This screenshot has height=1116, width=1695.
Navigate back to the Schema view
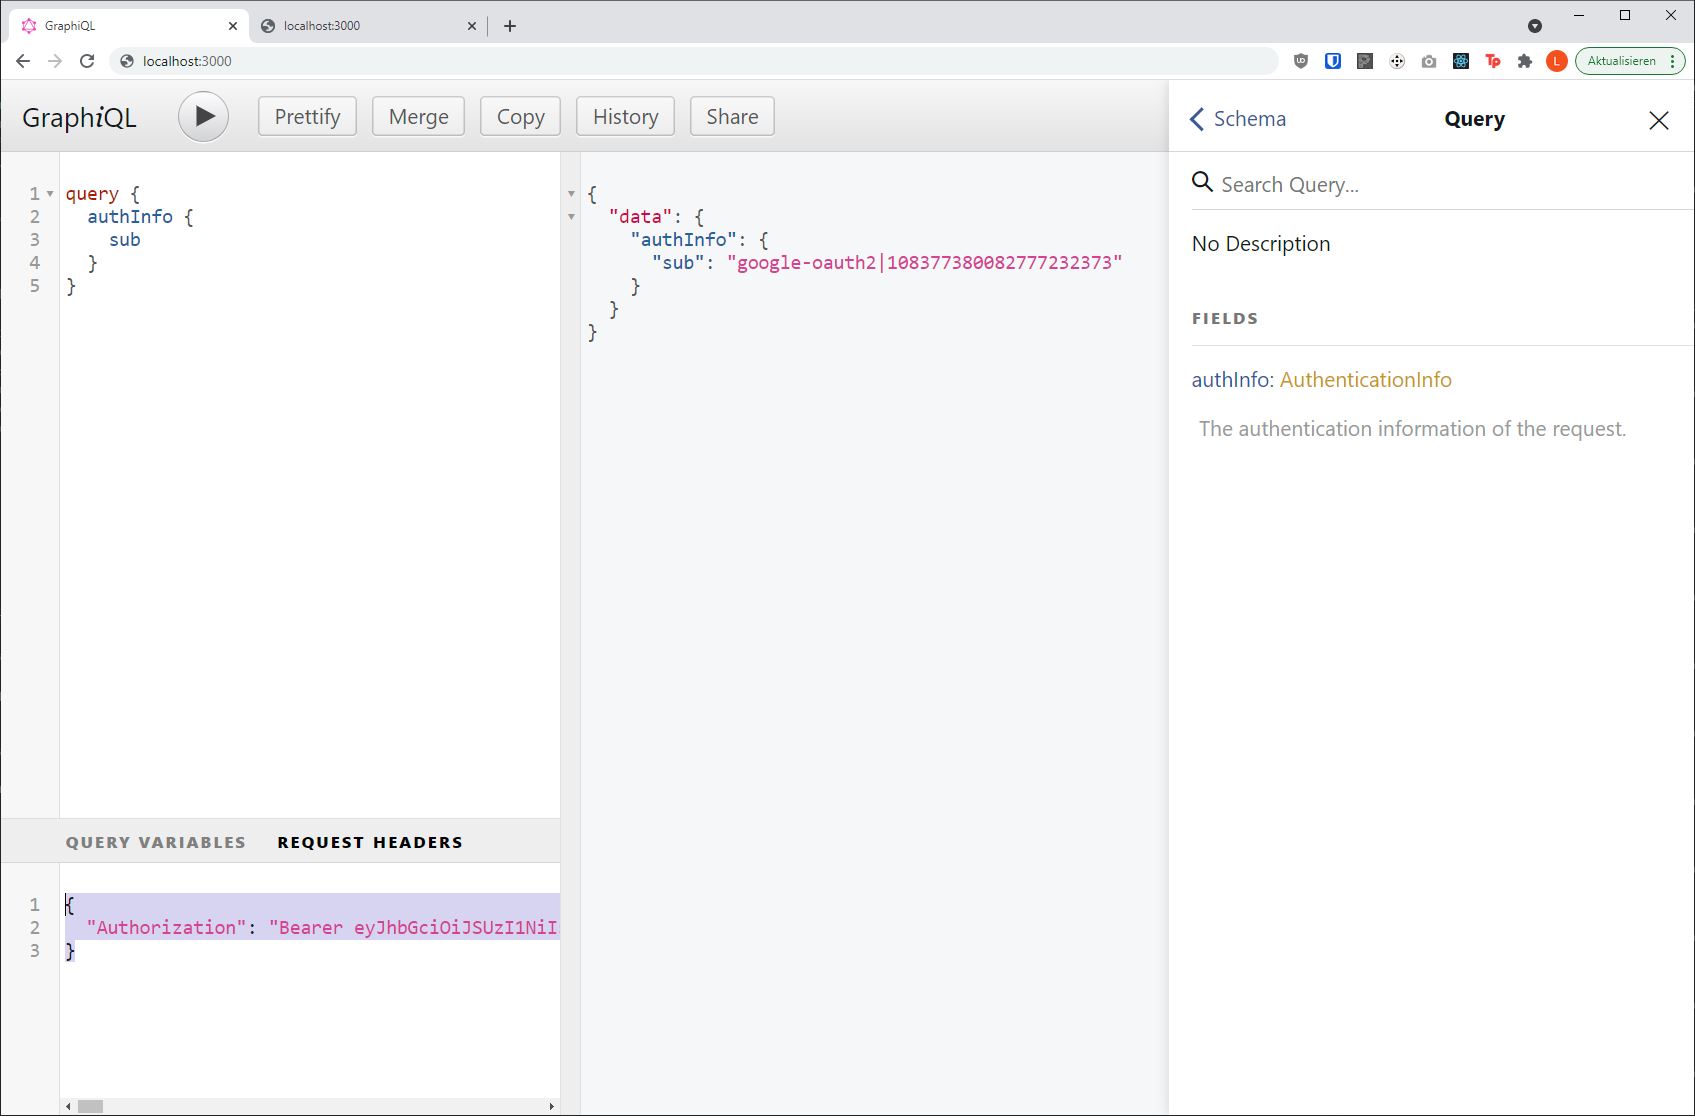click(1238, 118)
